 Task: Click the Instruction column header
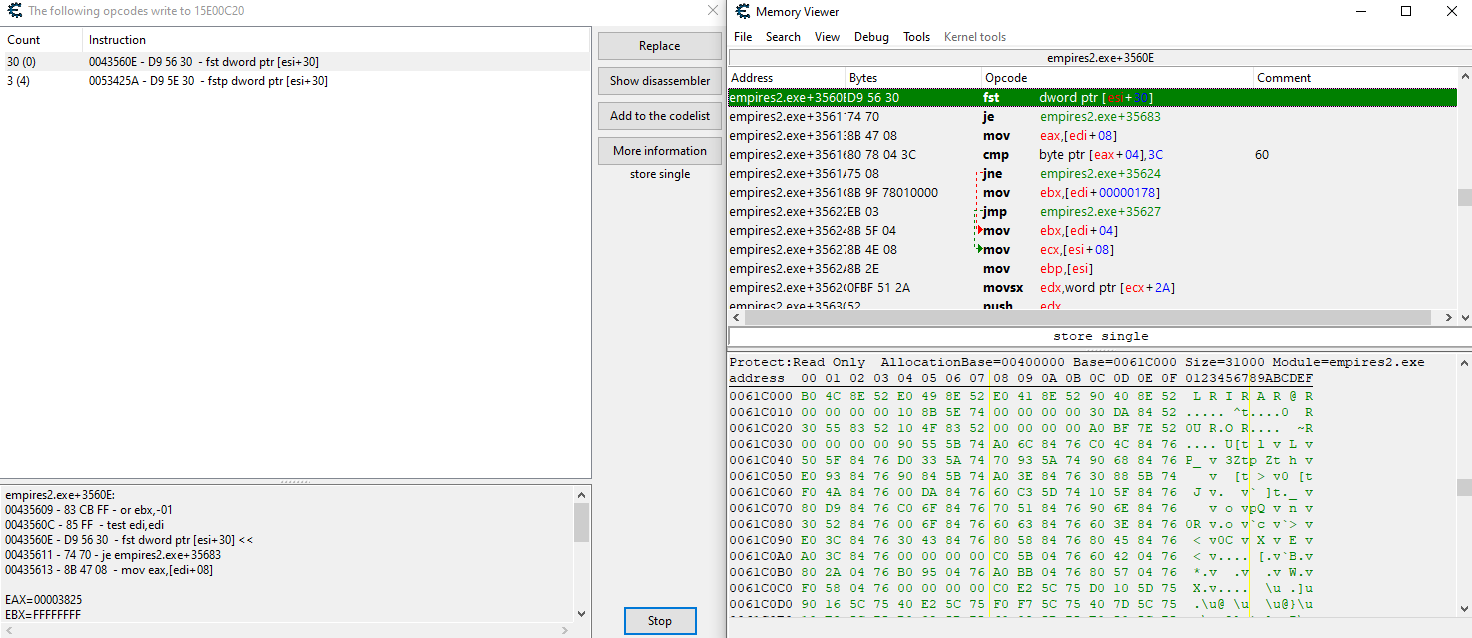pyautogui.click(x=336, y=40)
